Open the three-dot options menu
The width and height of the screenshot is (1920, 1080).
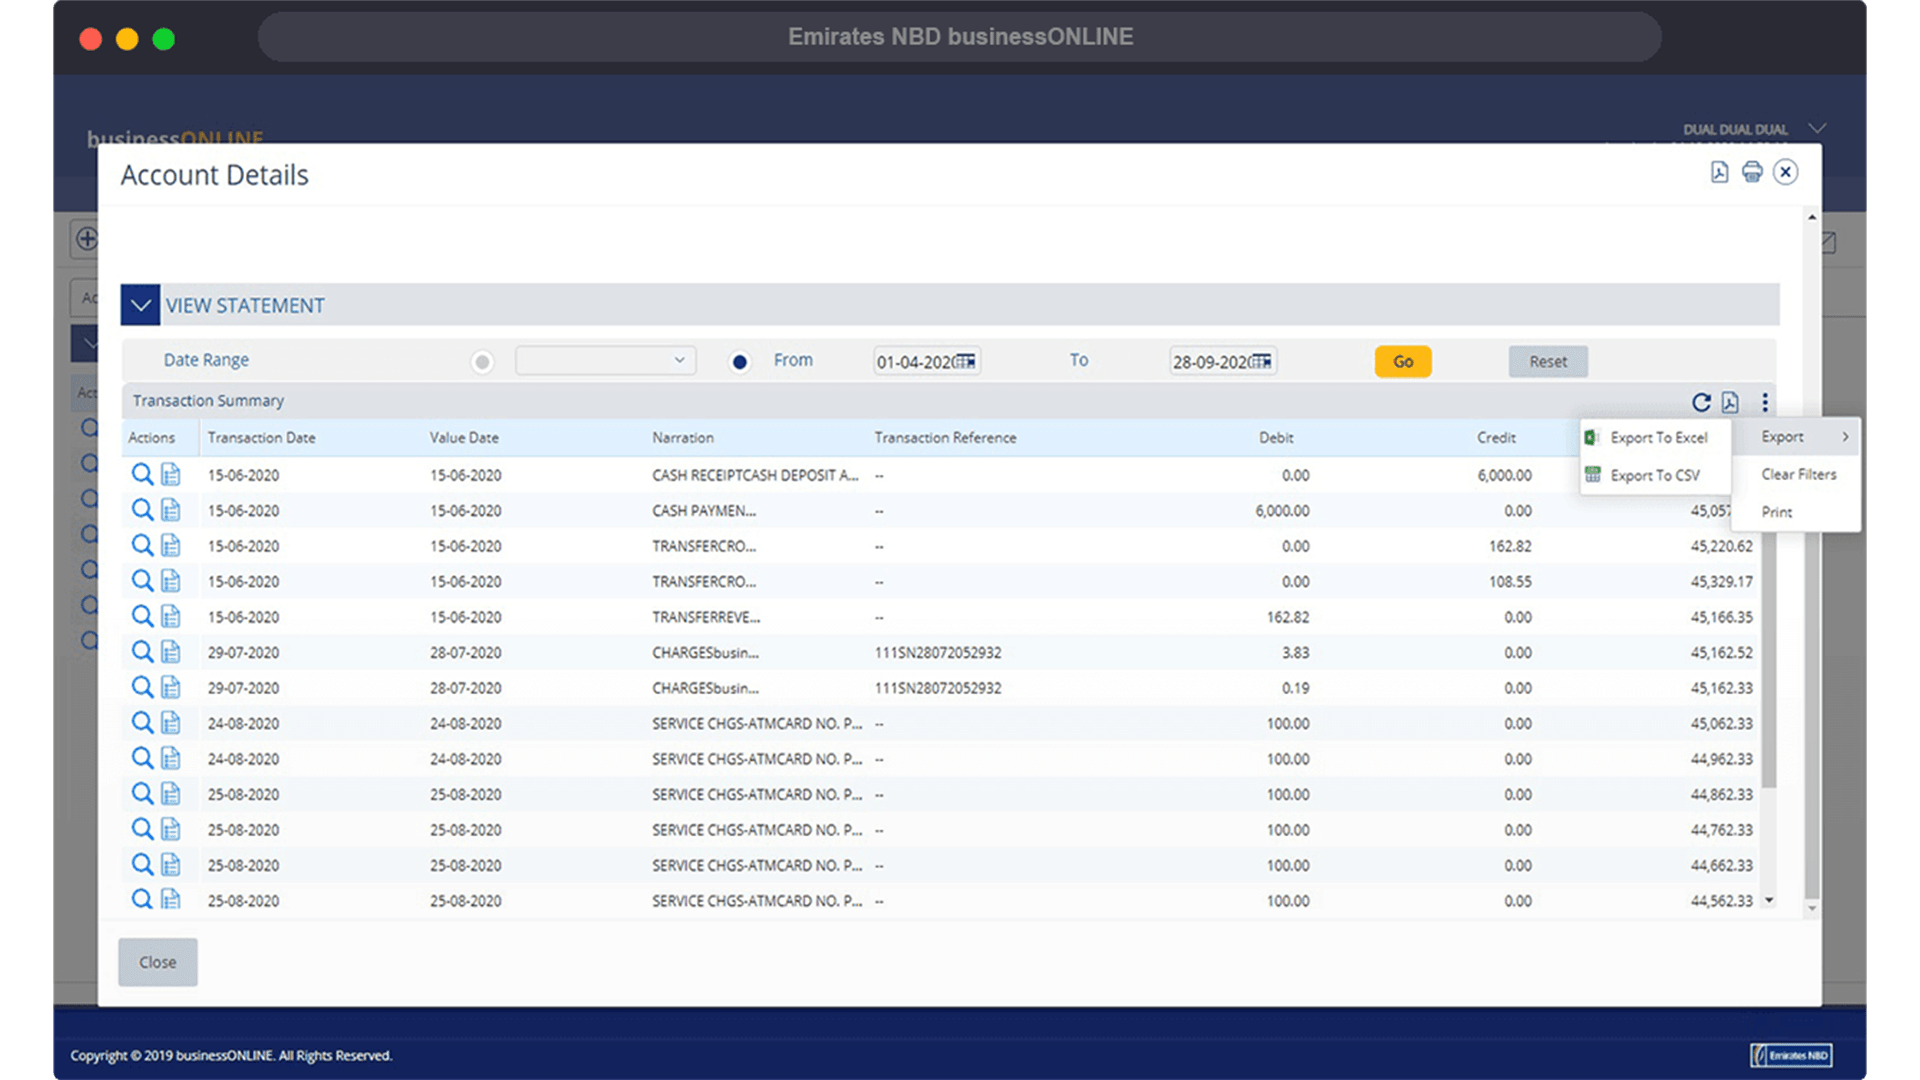1765,402
